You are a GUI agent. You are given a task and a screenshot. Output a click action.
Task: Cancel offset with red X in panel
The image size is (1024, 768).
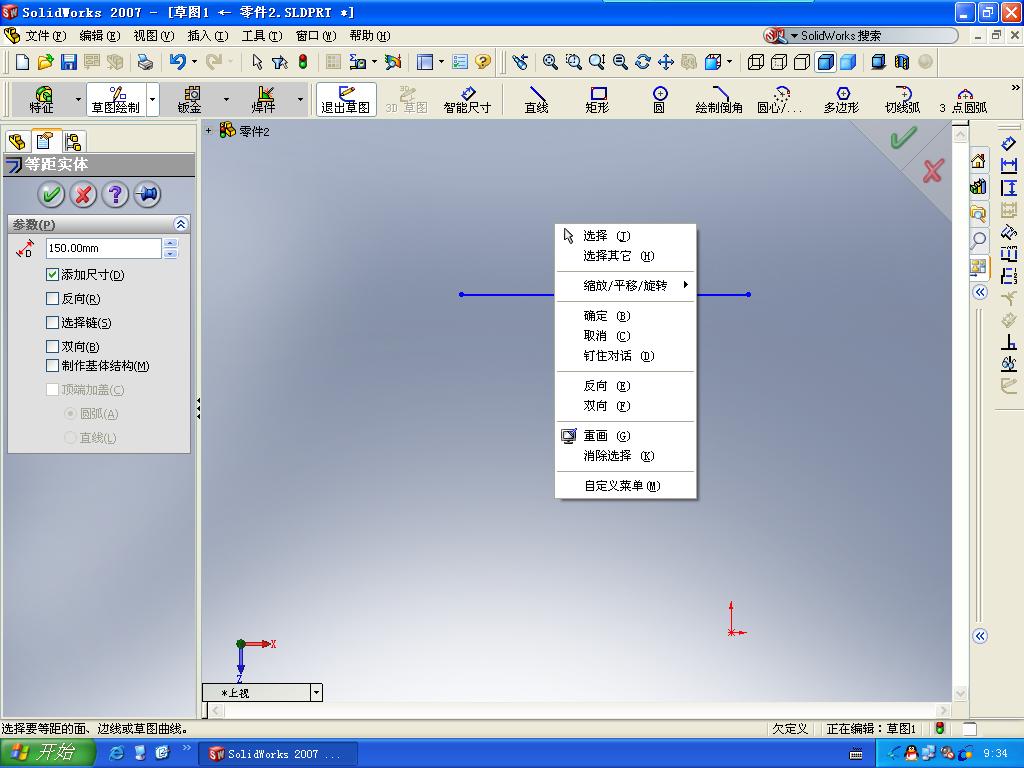tap(83, 195)
